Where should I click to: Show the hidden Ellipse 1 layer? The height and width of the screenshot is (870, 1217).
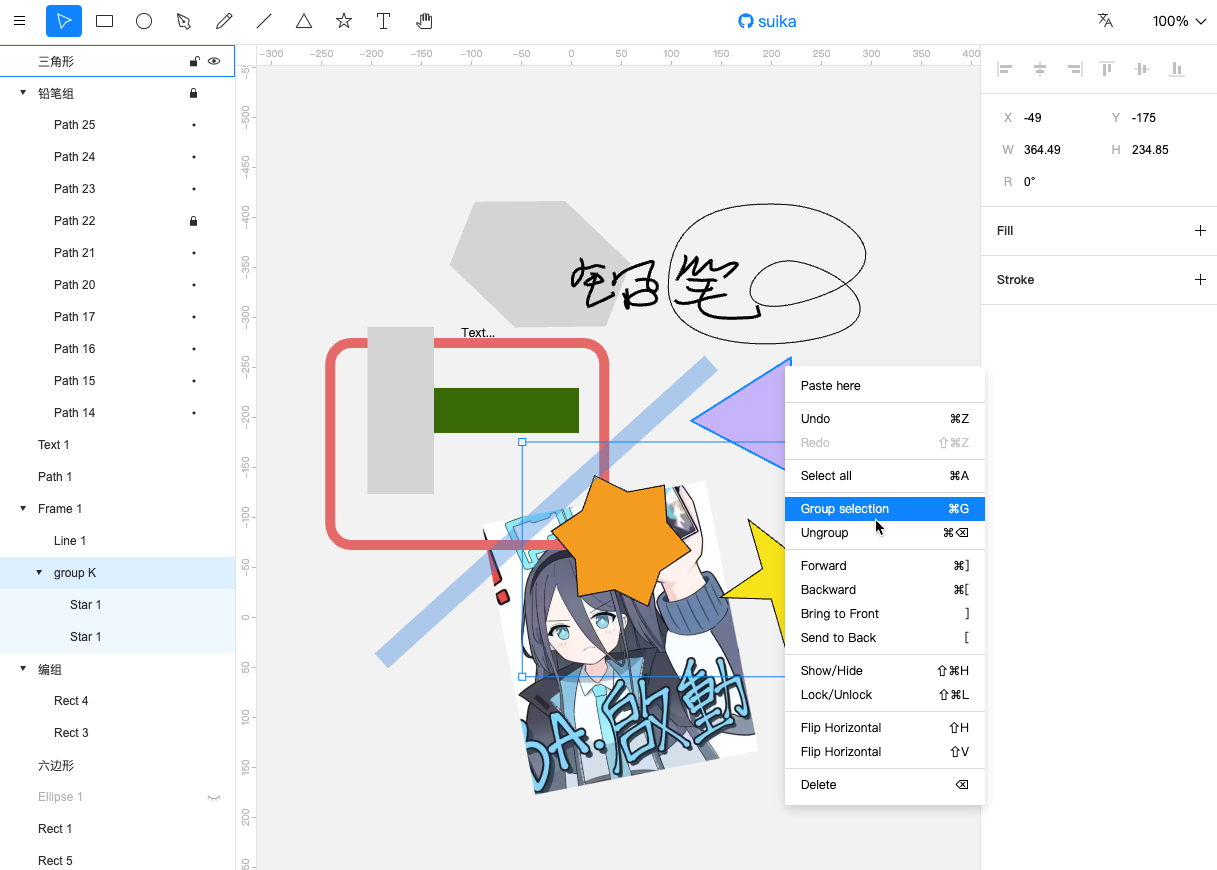point(214,797)
